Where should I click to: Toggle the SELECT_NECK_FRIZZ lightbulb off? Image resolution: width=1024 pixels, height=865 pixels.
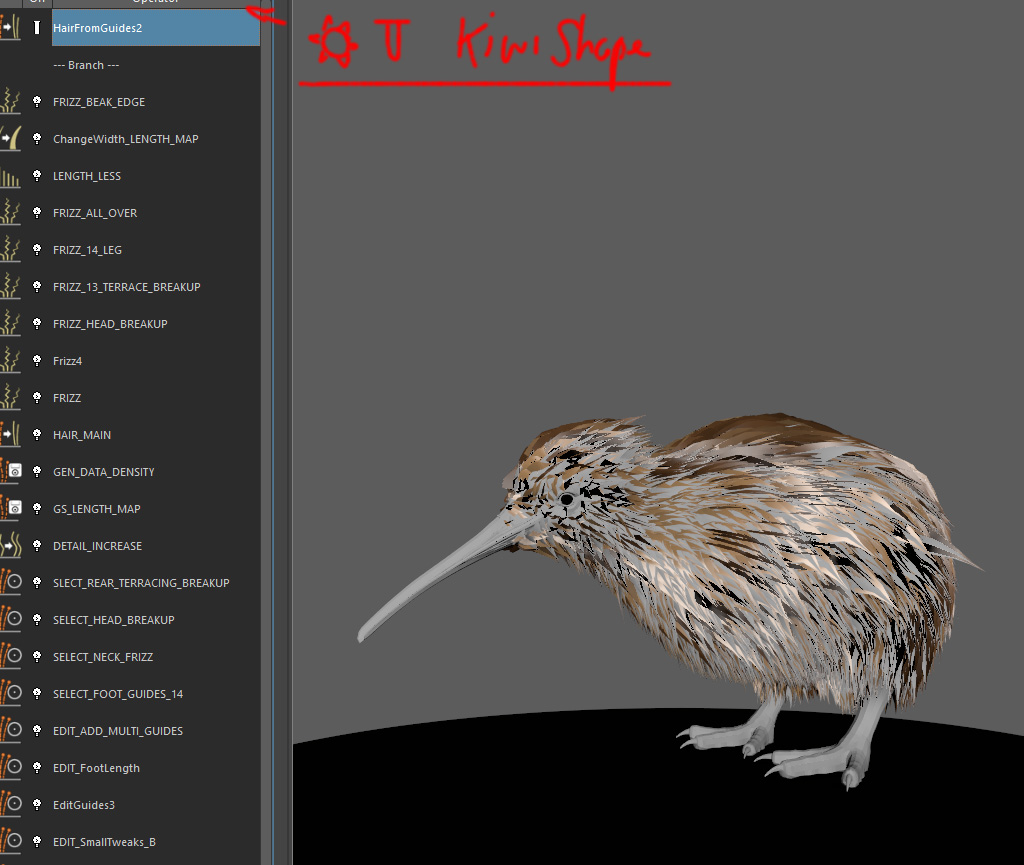tap(37, 657)
